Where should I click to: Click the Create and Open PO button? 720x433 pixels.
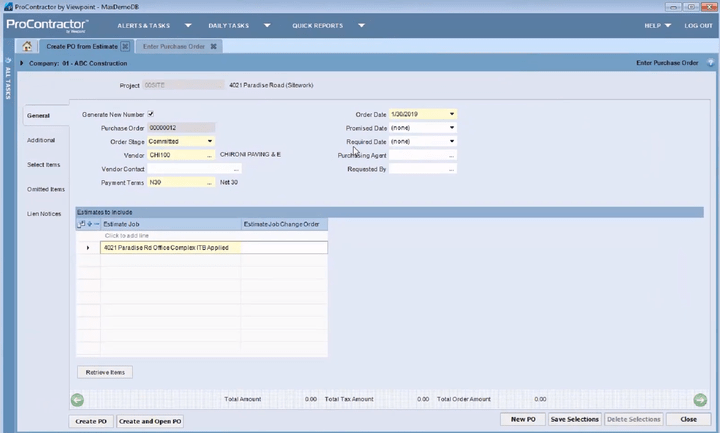click(x=150, y=421)
